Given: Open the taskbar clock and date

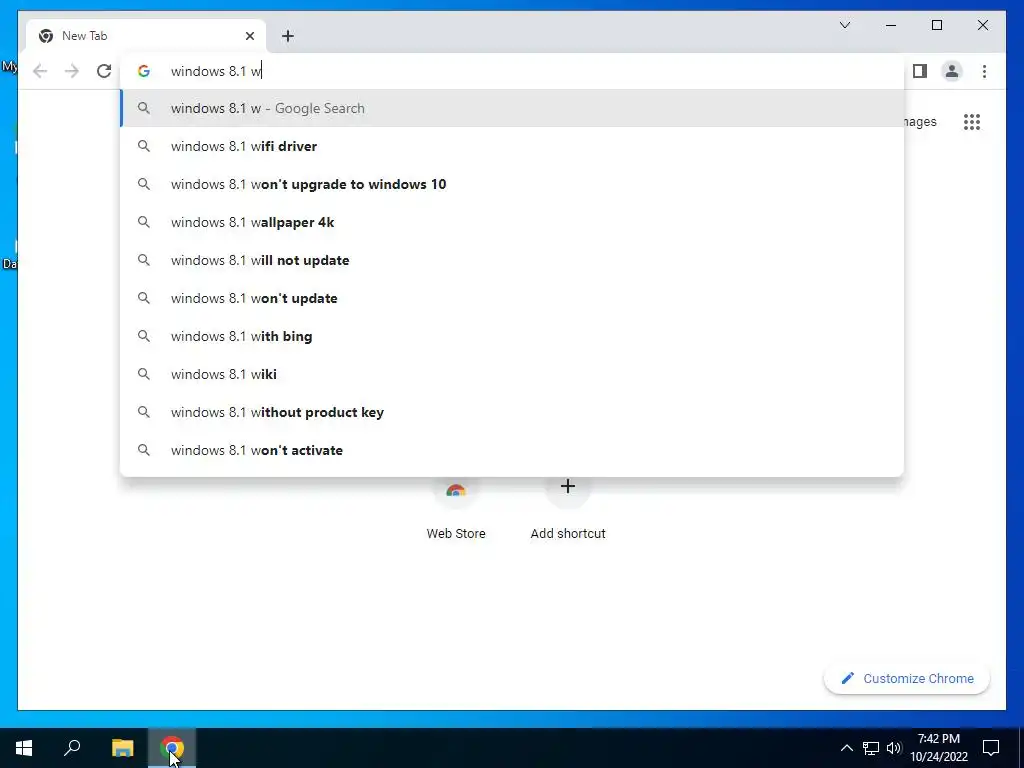Looking at the screenshot, I should click(938, 748).
